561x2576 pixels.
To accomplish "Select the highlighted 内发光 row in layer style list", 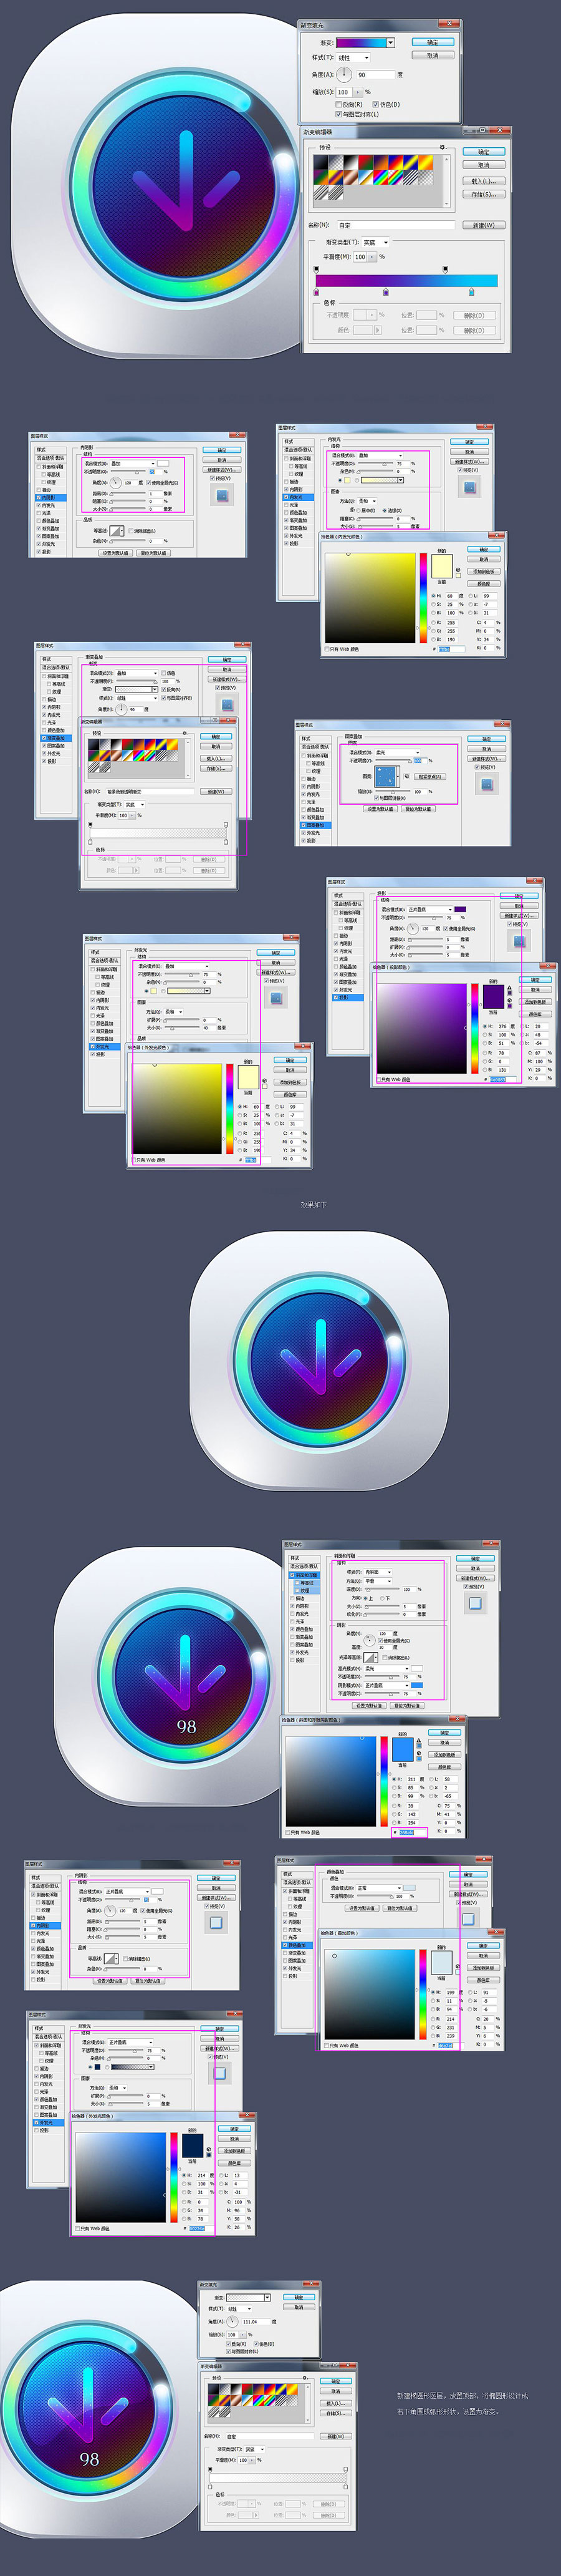I will coord(299,497).
